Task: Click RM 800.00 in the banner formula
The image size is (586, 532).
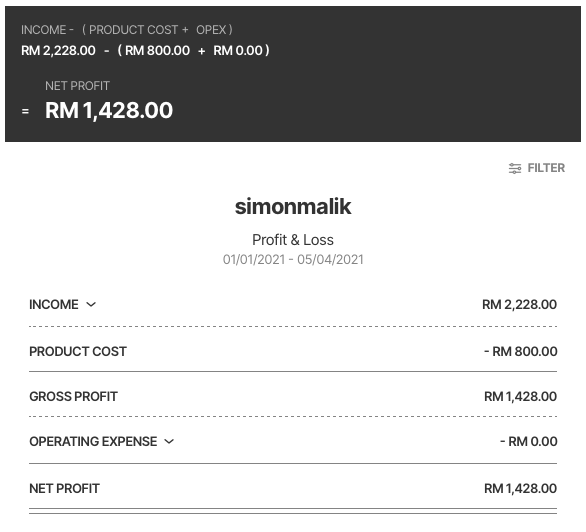Action: pos(157,50)
